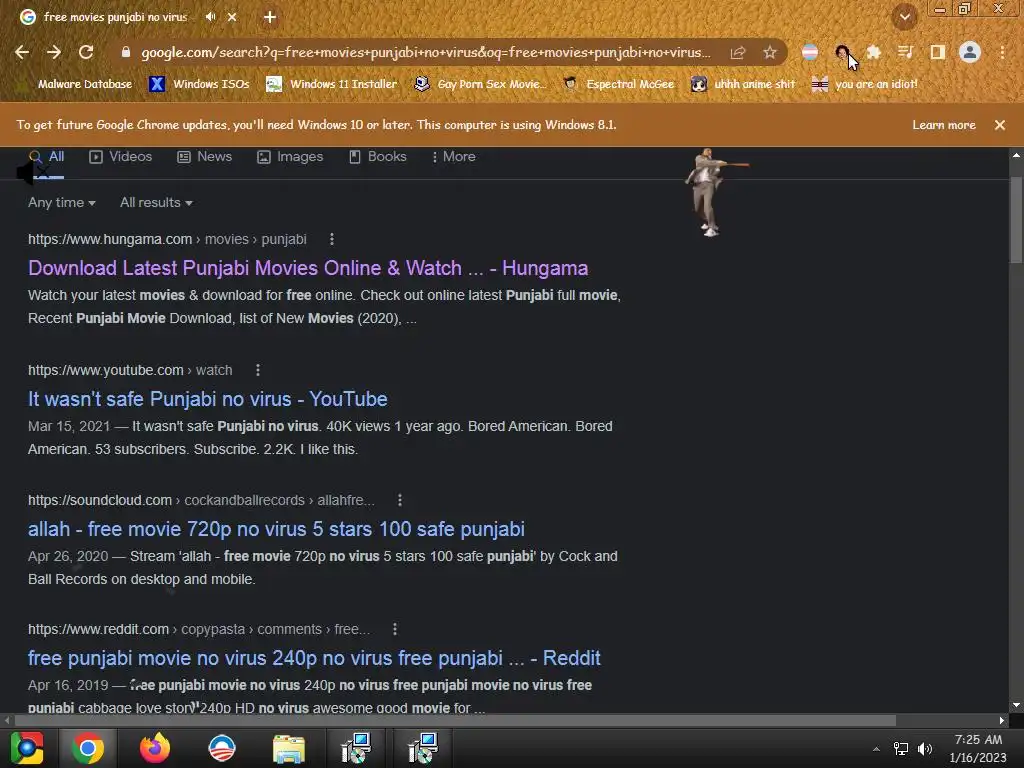Toggle the side panel icon
This screenshot has width=1024, height=768.
[938, 52]
